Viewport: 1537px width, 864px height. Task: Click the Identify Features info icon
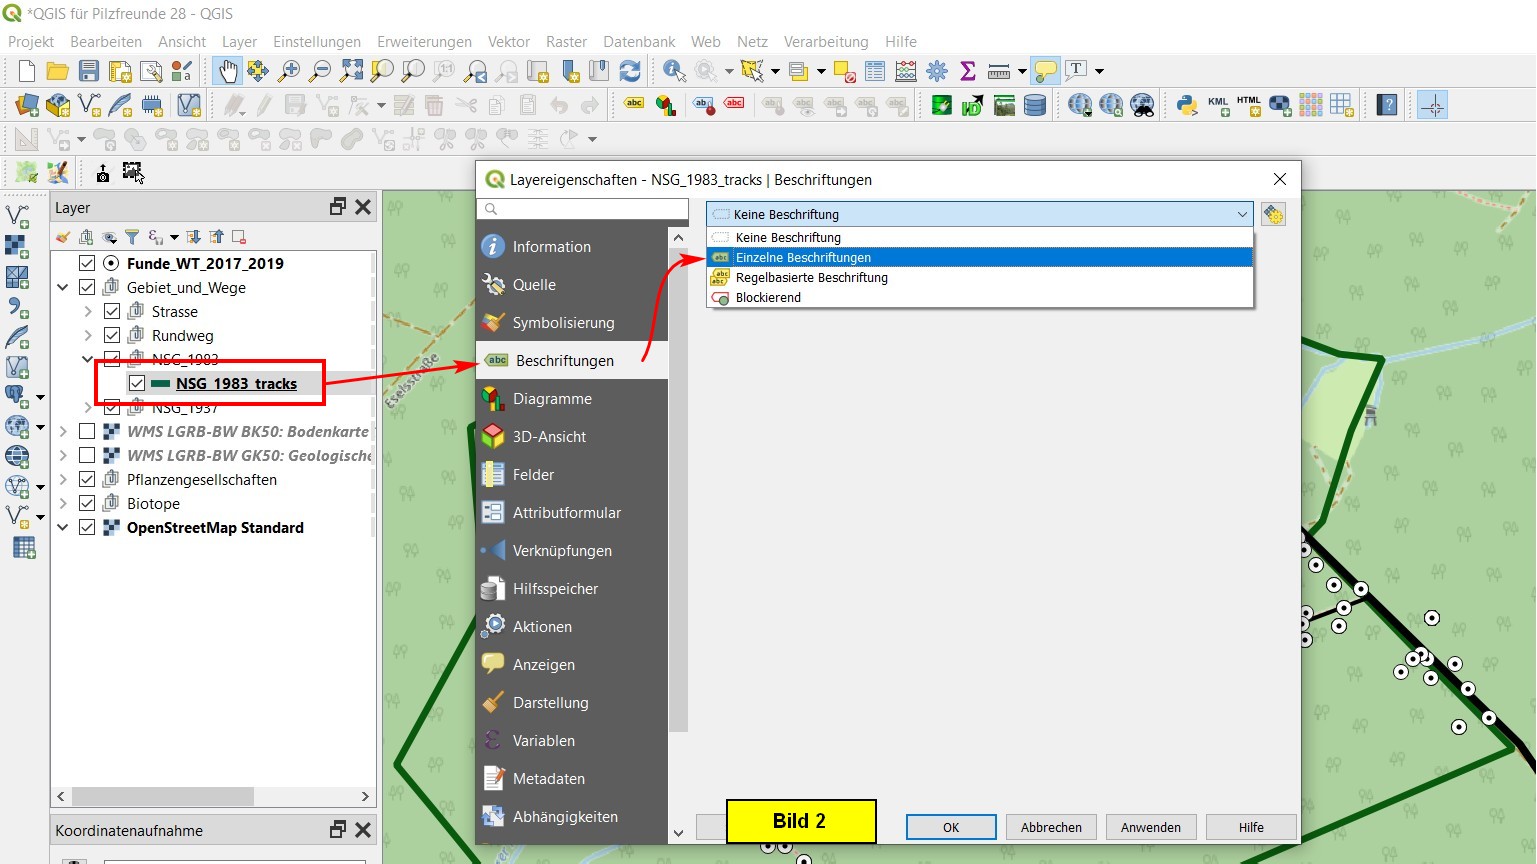674,71
